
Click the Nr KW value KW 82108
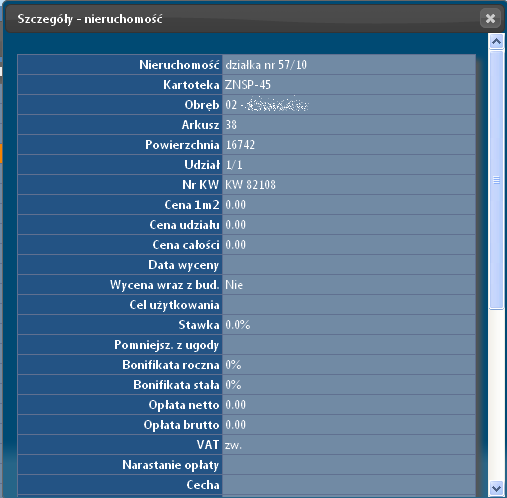250,185
